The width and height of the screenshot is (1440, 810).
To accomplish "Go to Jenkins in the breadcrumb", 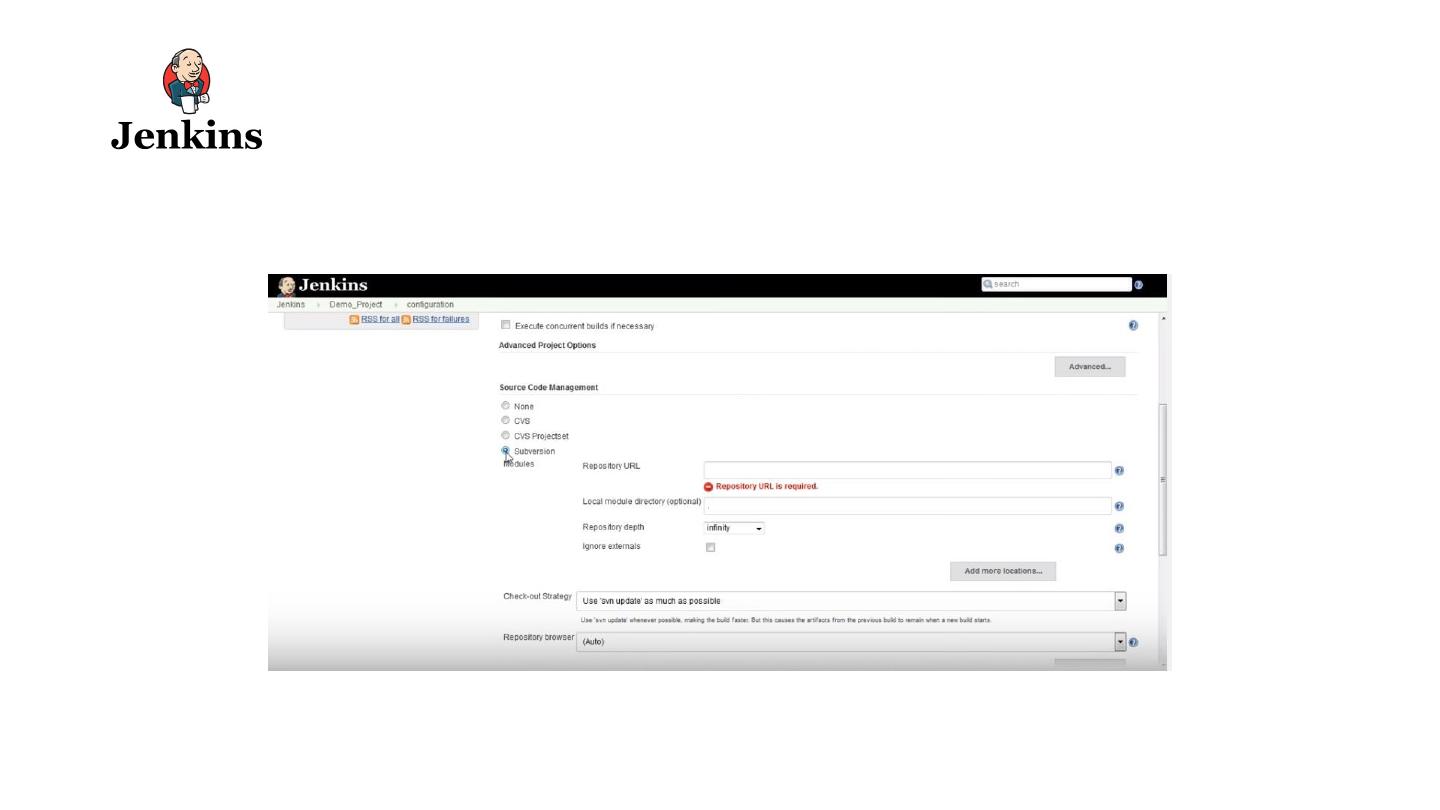I will 291,305.
